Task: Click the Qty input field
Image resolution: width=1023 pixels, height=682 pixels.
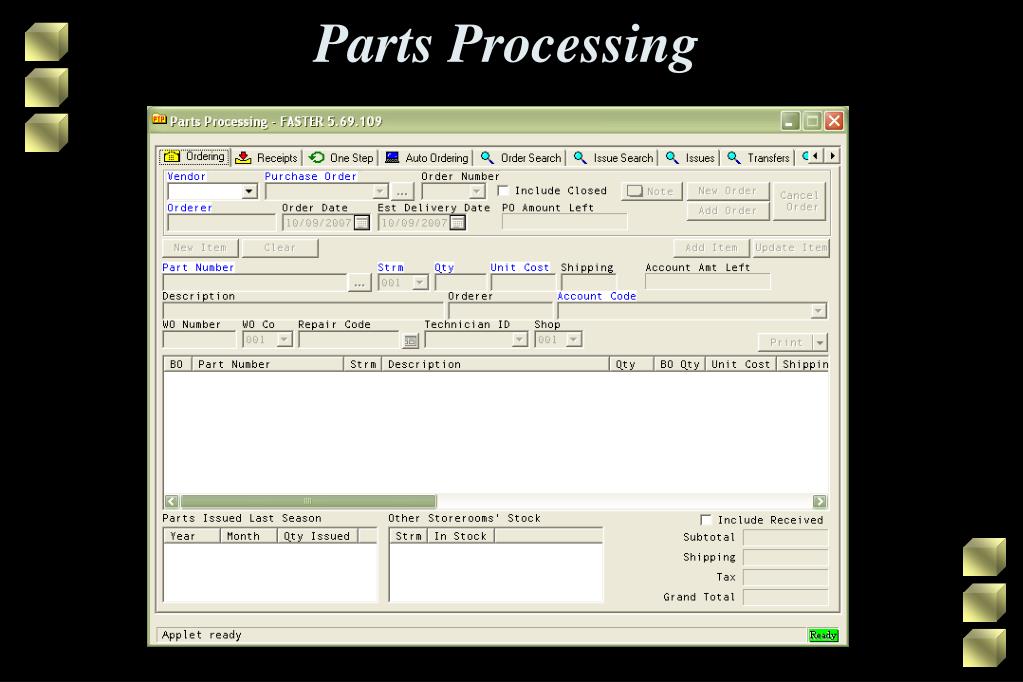Action: (460, 283)
